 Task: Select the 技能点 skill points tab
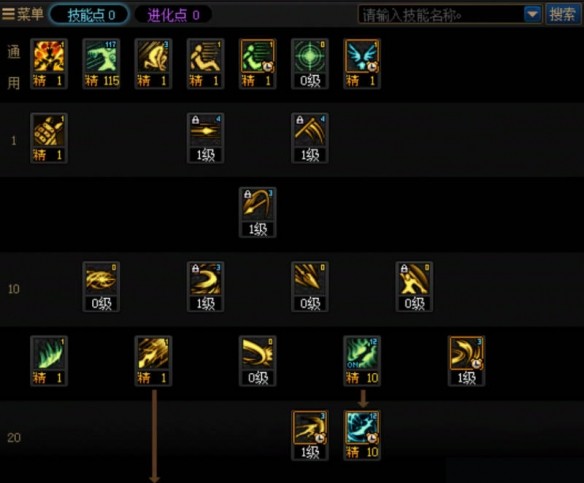tap(89, 15)
